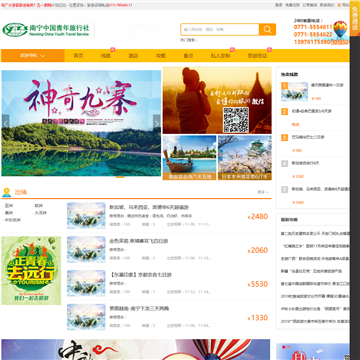Open the orange 免费通话 side tab
This screenshot has width=360, height=360.
pyautogui.click(x=354, y=18)
